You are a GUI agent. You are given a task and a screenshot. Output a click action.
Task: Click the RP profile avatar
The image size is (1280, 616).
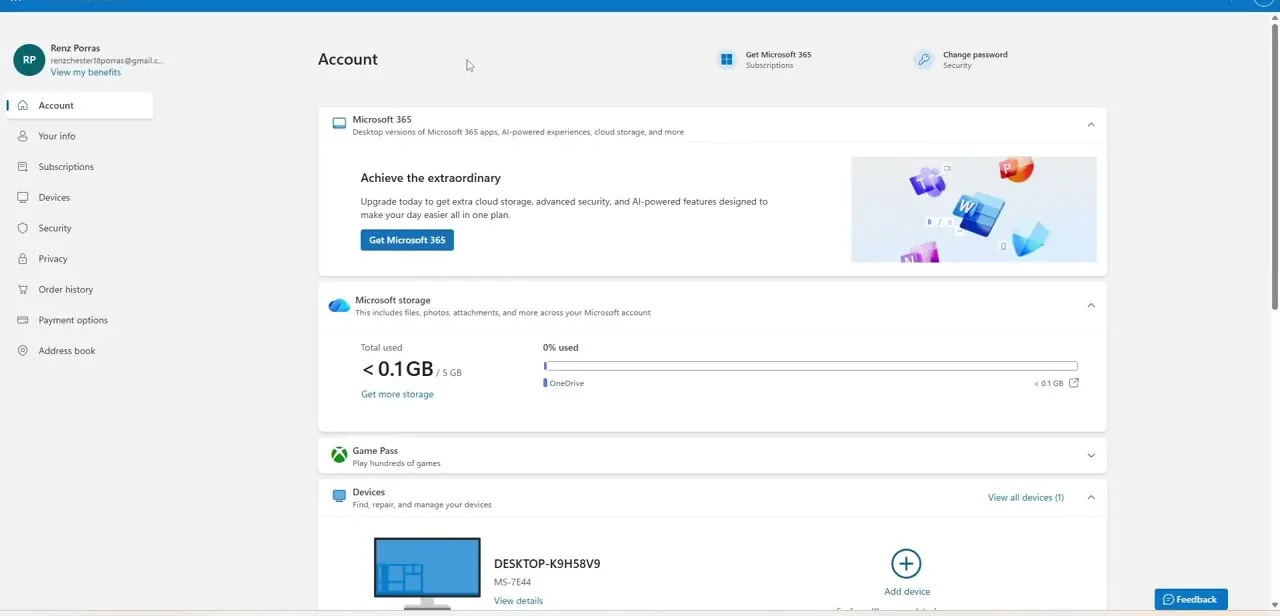[29, 60]
